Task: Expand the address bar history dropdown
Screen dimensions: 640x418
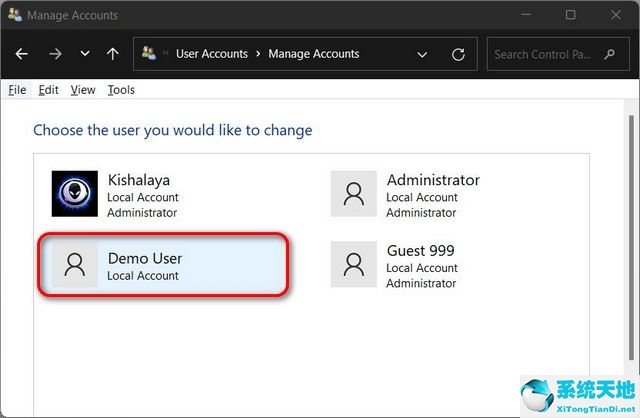Action: click(x=422, y=54)
